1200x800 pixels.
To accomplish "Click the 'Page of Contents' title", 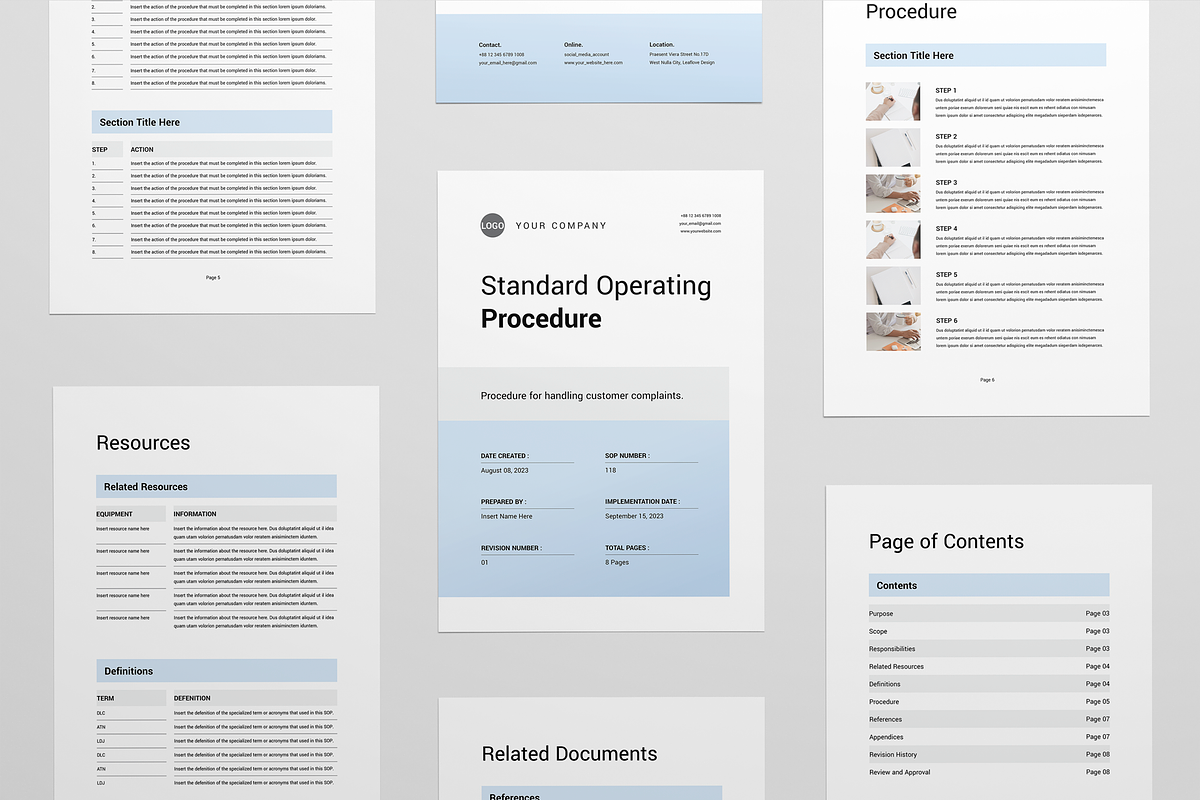I will coord(946,542).
